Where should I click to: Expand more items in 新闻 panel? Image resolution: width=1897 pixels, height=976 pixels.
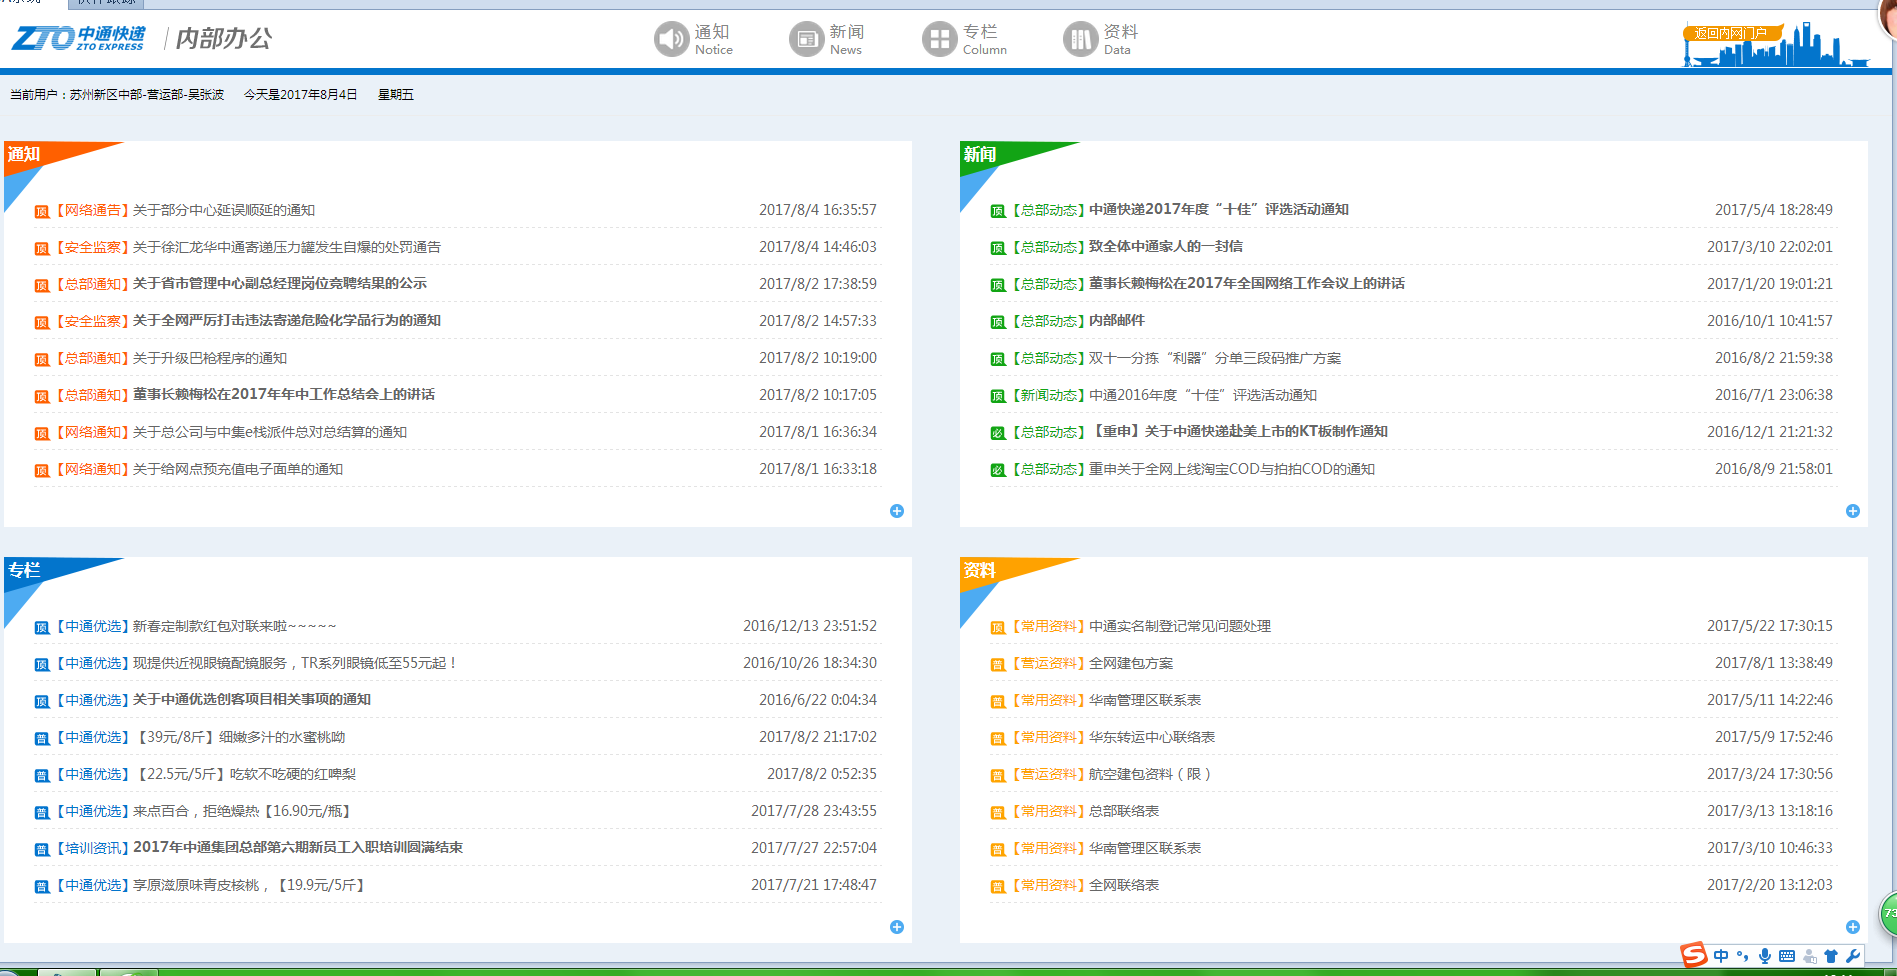pos(1853,511)
